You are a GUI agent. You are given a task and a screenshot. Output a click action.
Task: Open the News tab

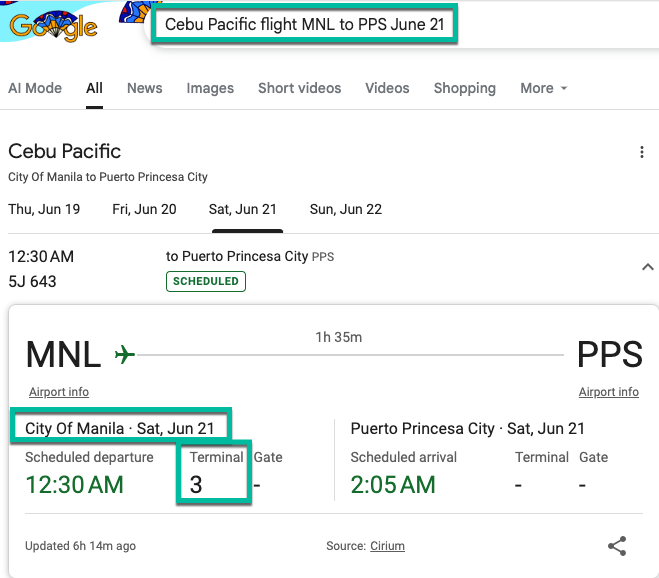pos(145,88)
